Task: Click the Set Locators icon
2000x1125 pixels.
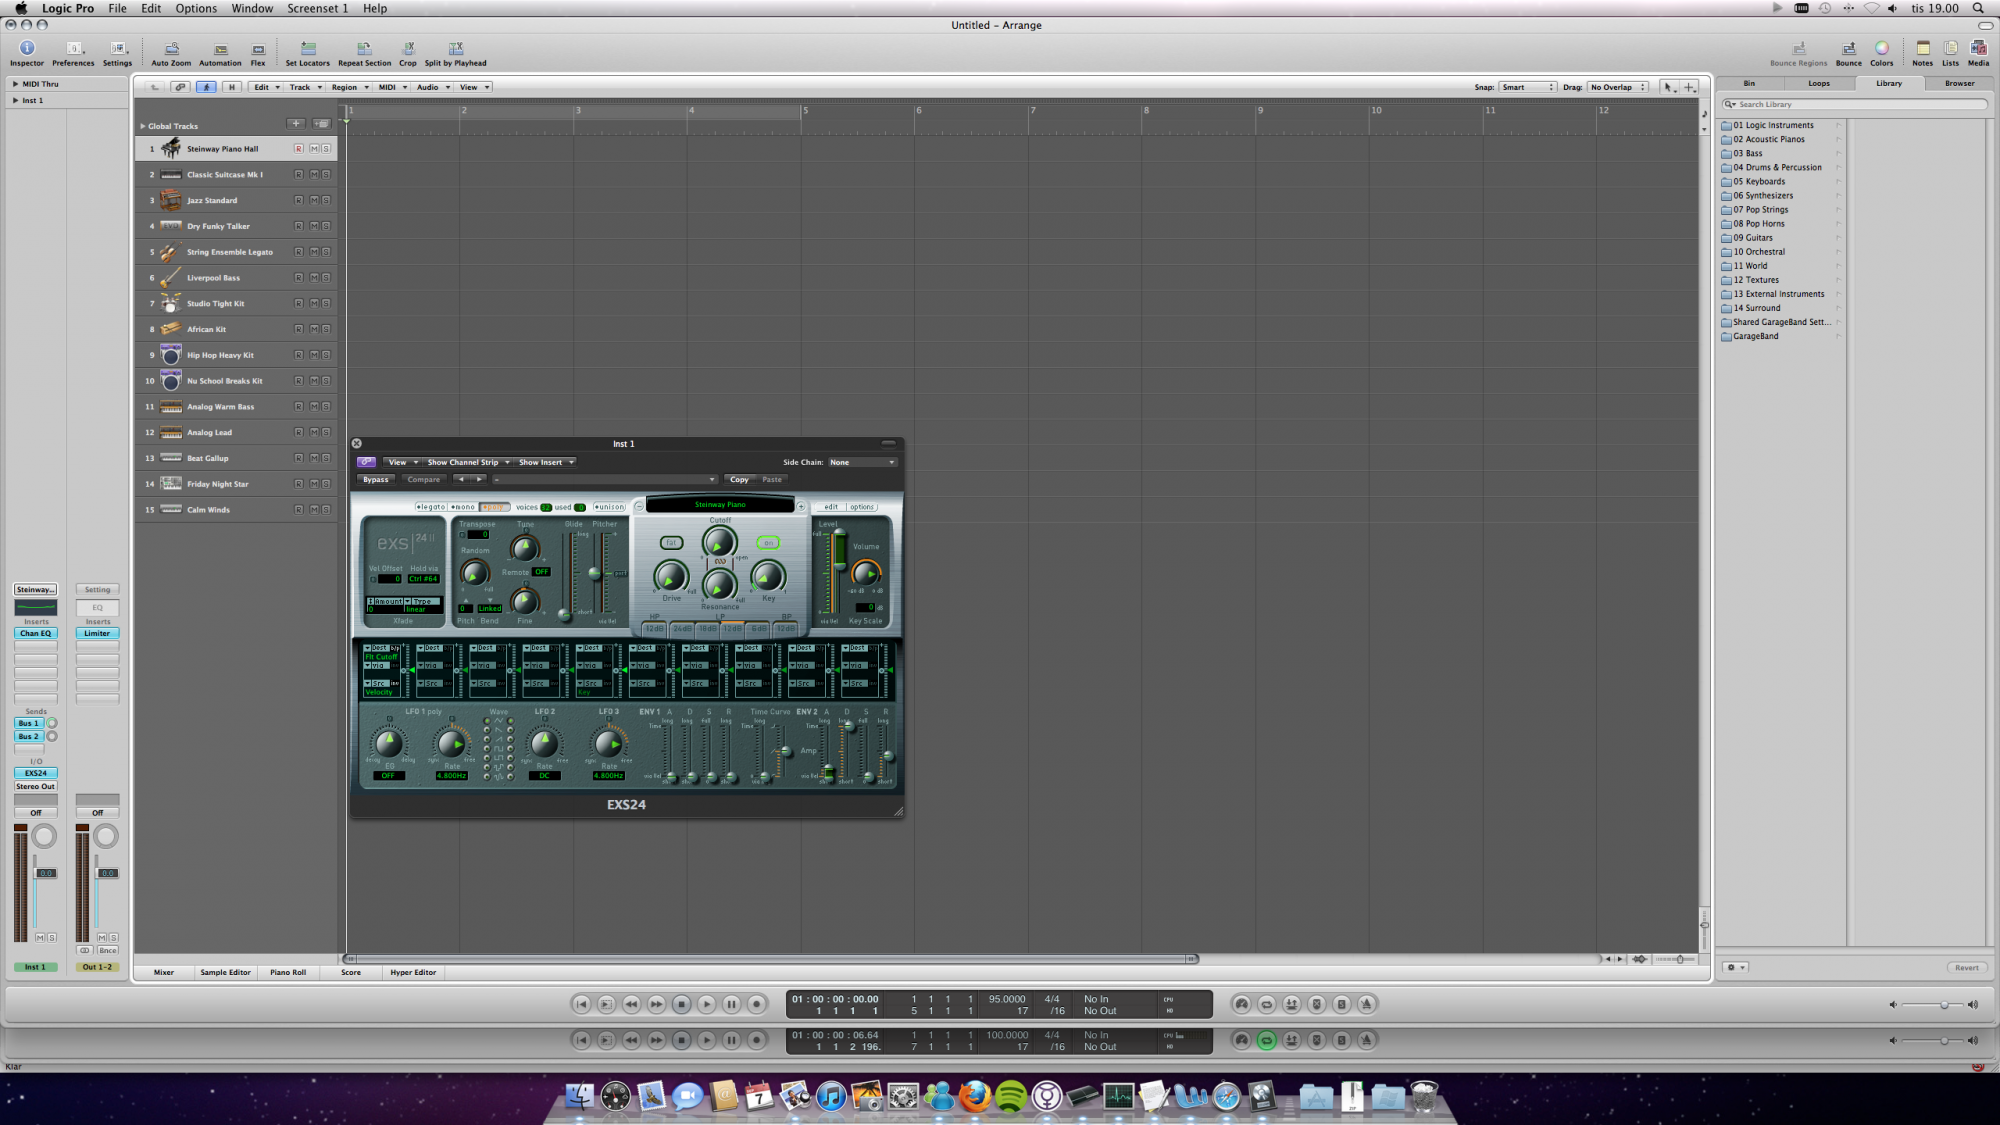Action: (308, 49)
